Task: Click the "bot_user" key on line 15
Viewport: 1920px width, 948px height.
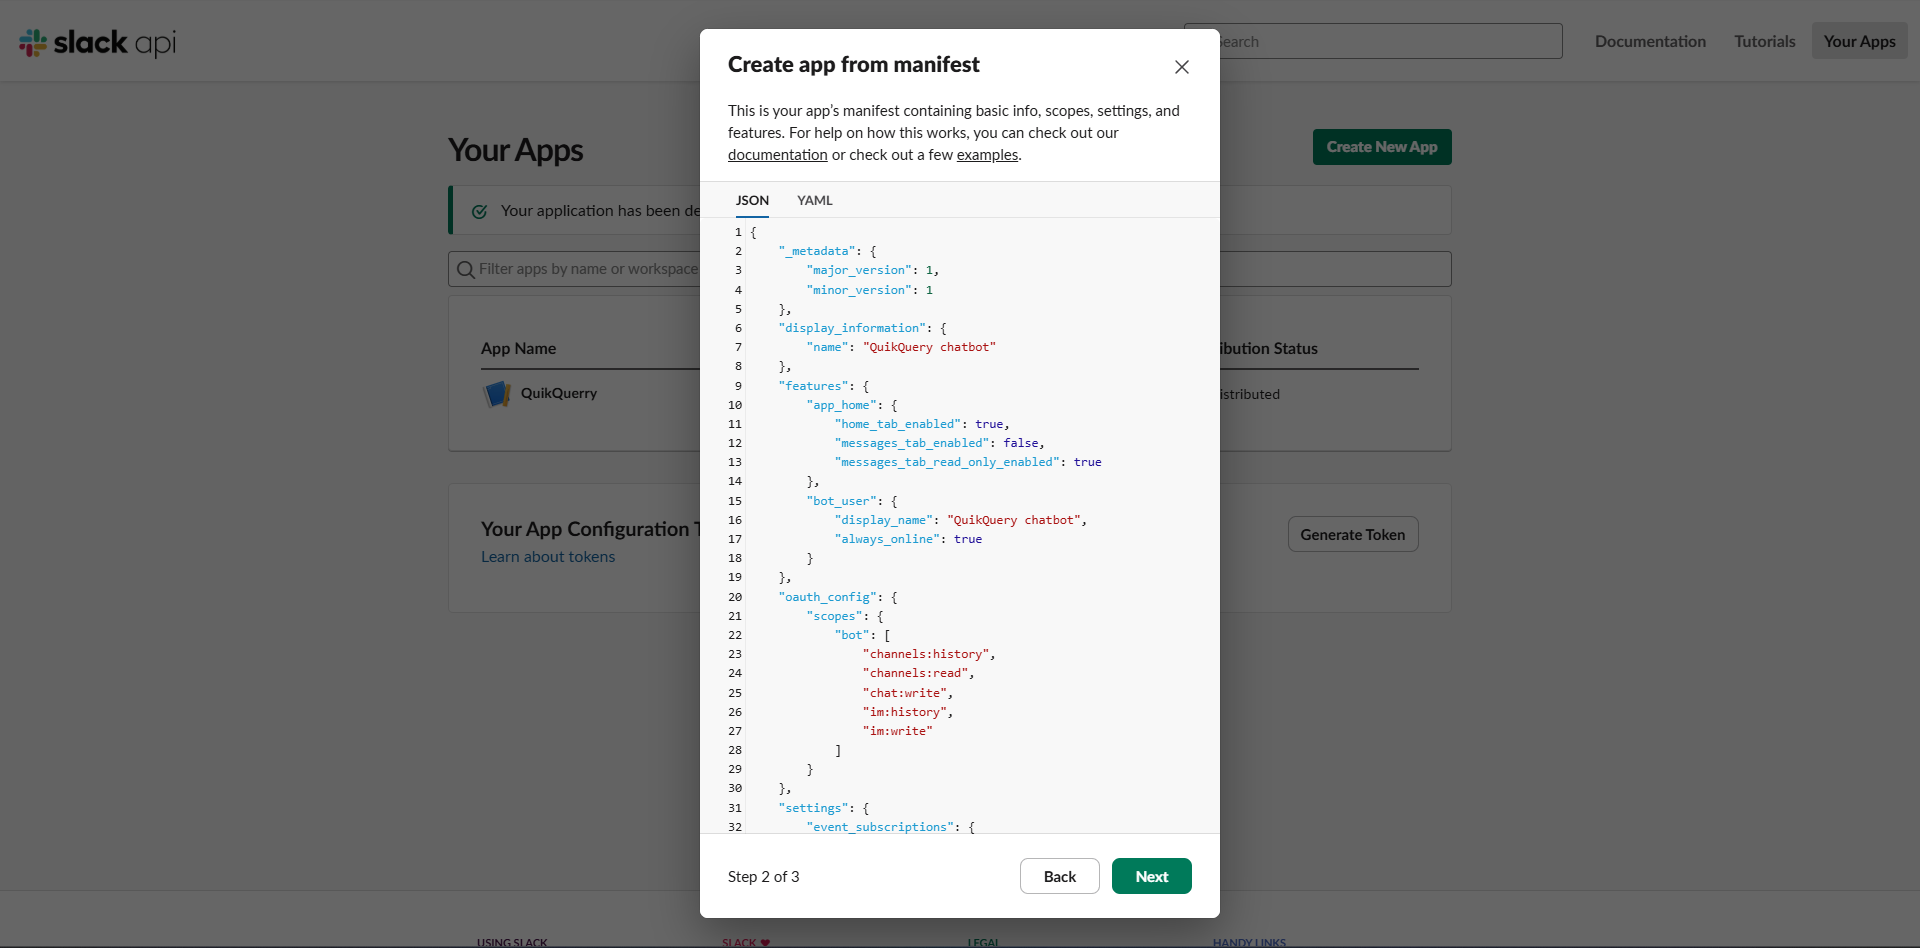Action: (842, 501)
